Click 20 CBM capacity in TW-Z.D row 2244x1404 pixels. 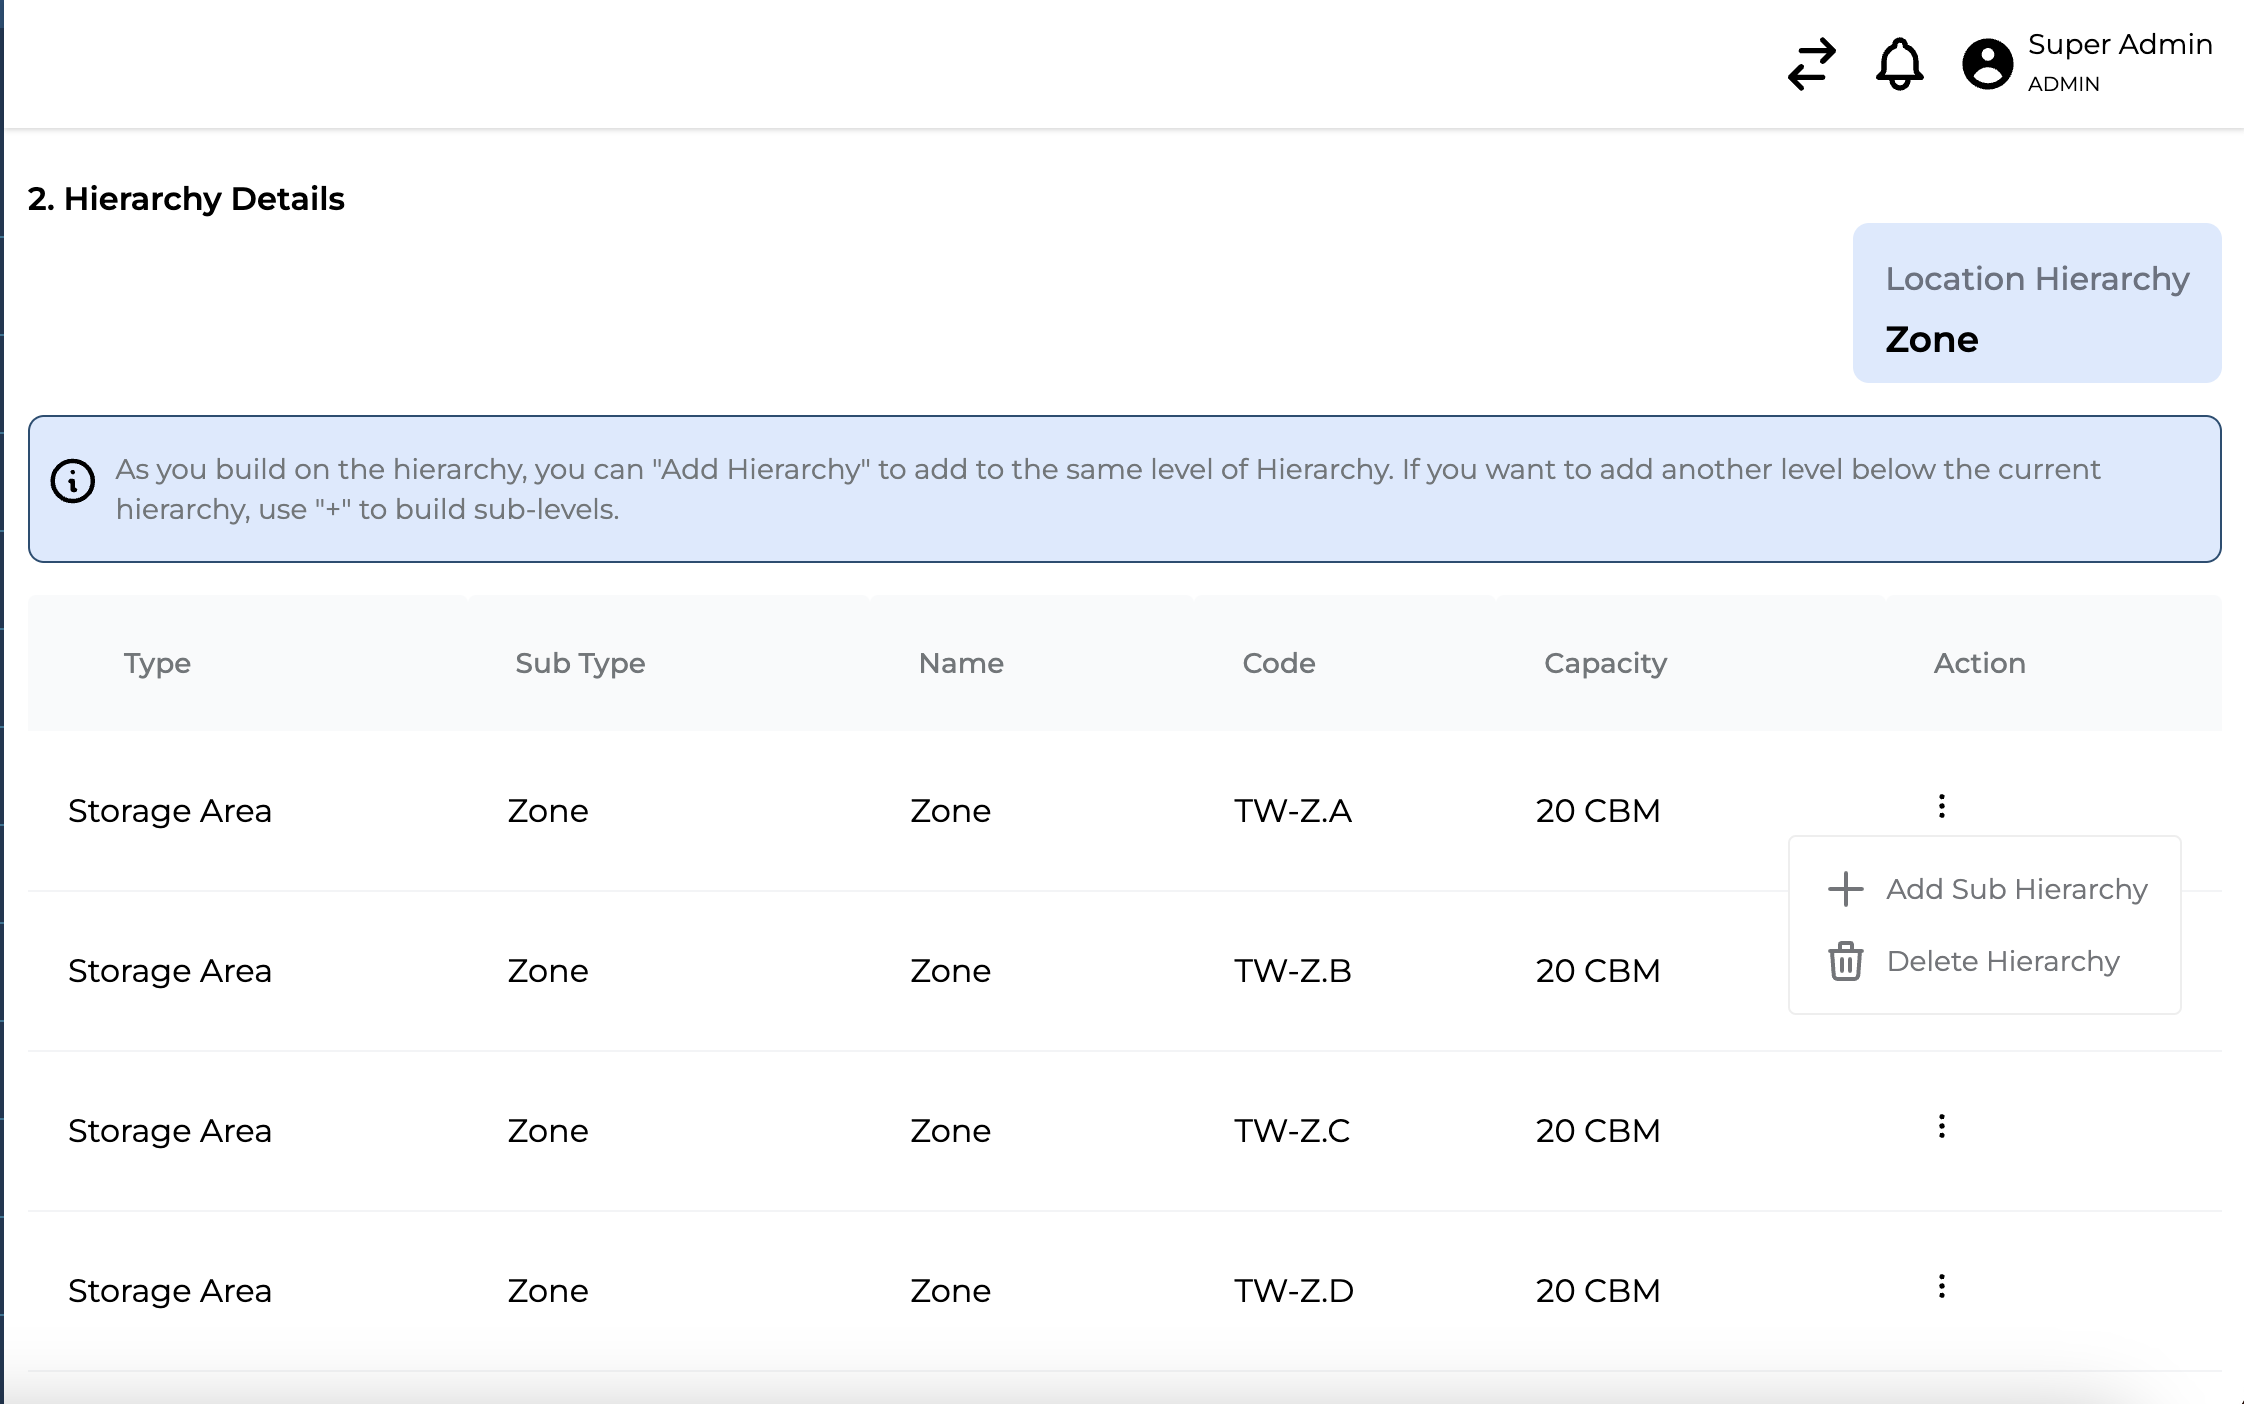[1597, 1291]
